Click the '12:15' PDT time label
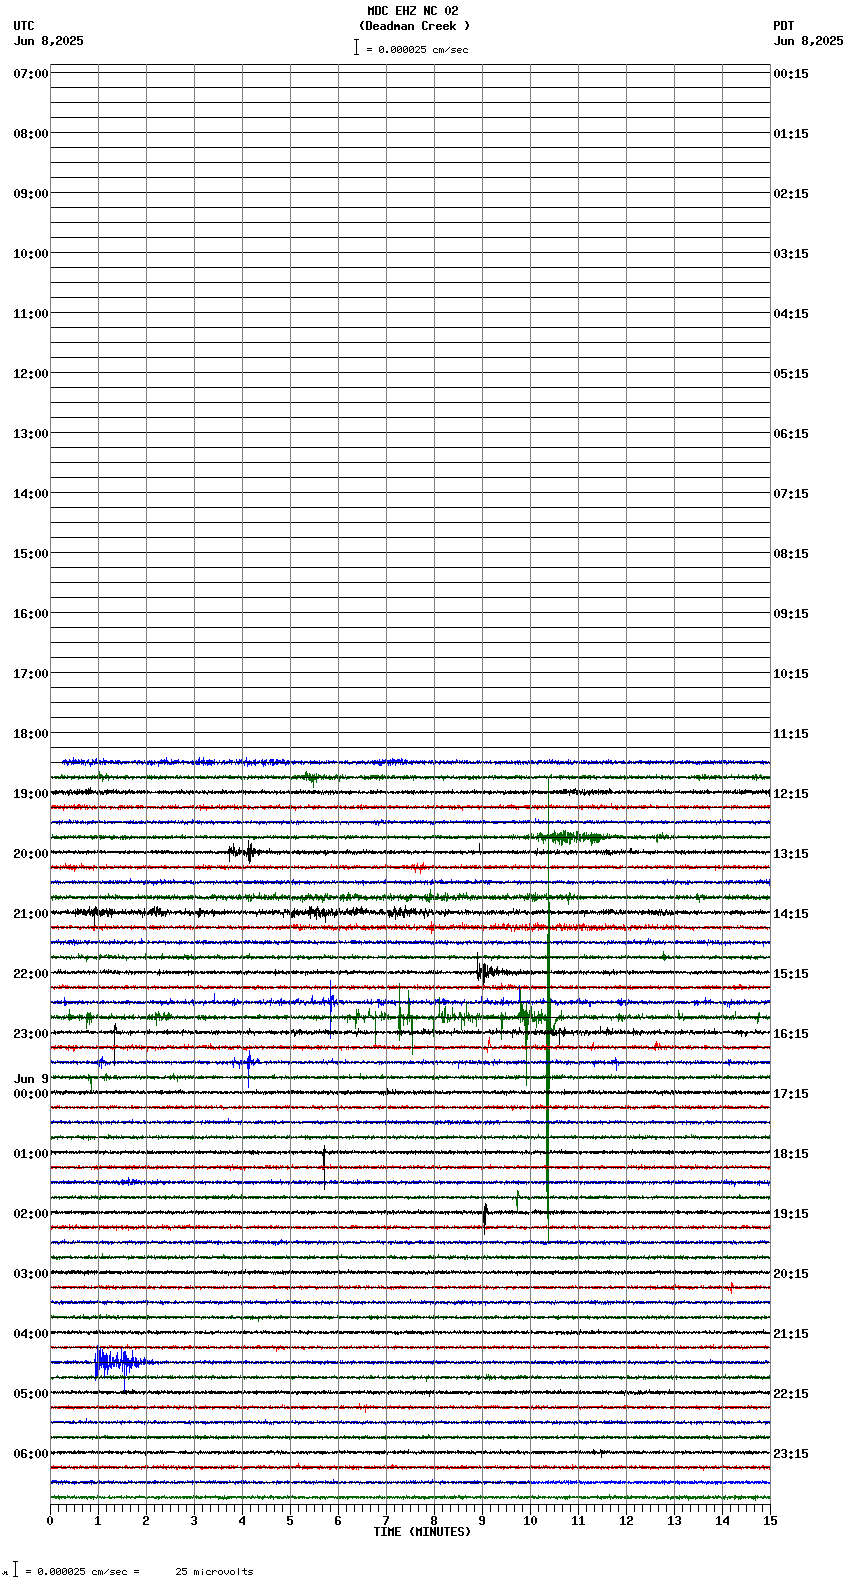 tap(791, 794)
